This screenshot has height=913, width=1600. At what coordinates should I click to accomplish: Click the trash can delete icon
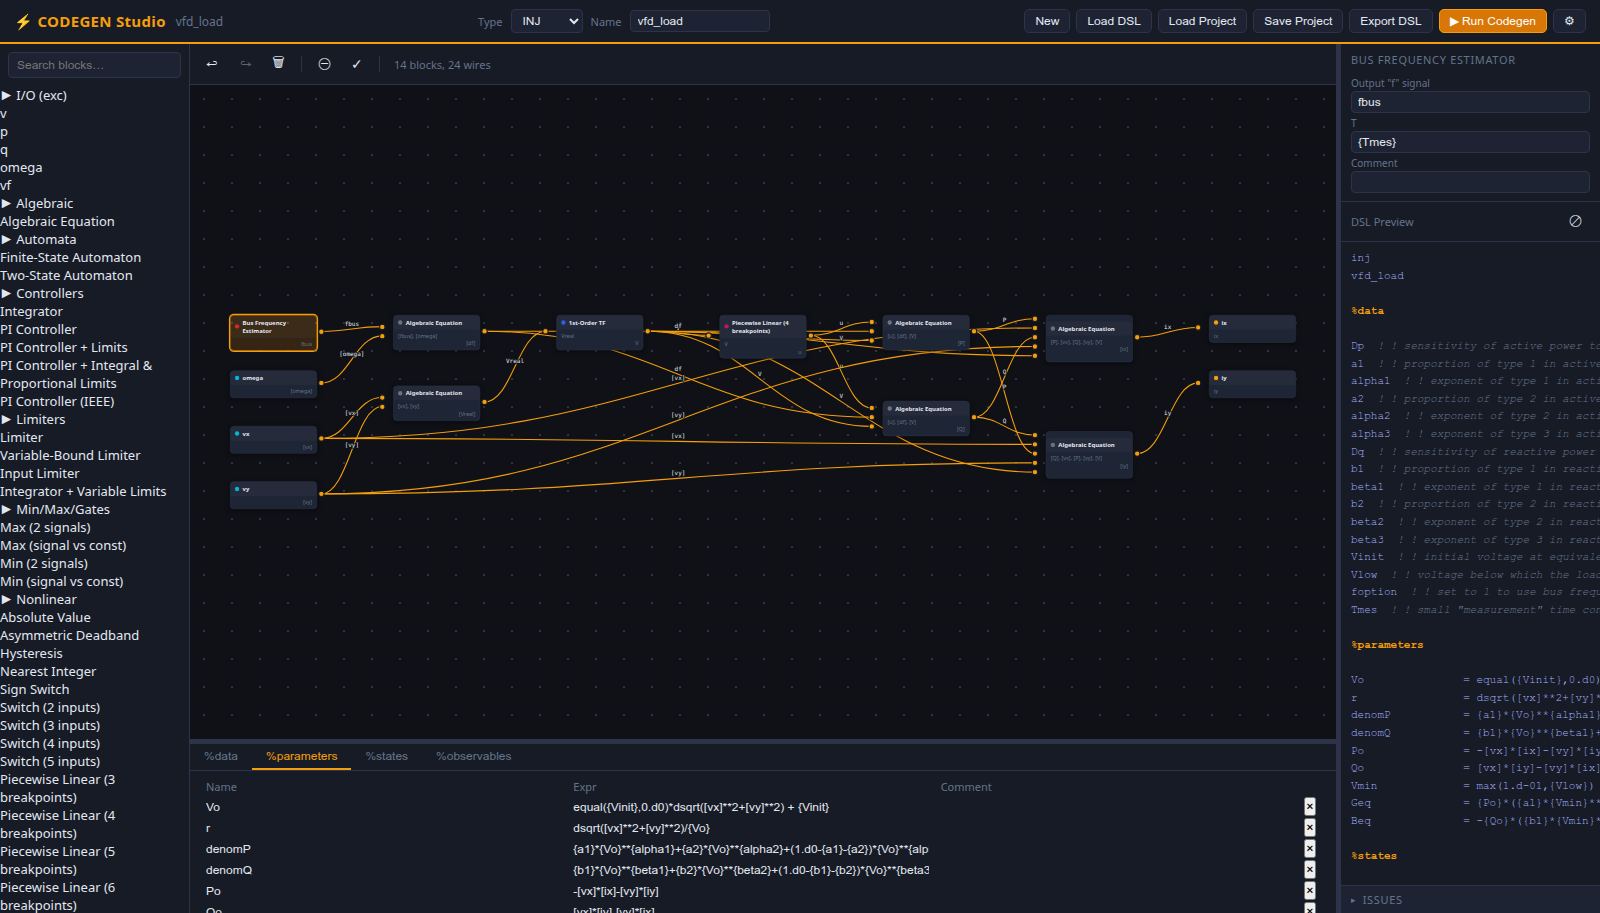point(279,63)
